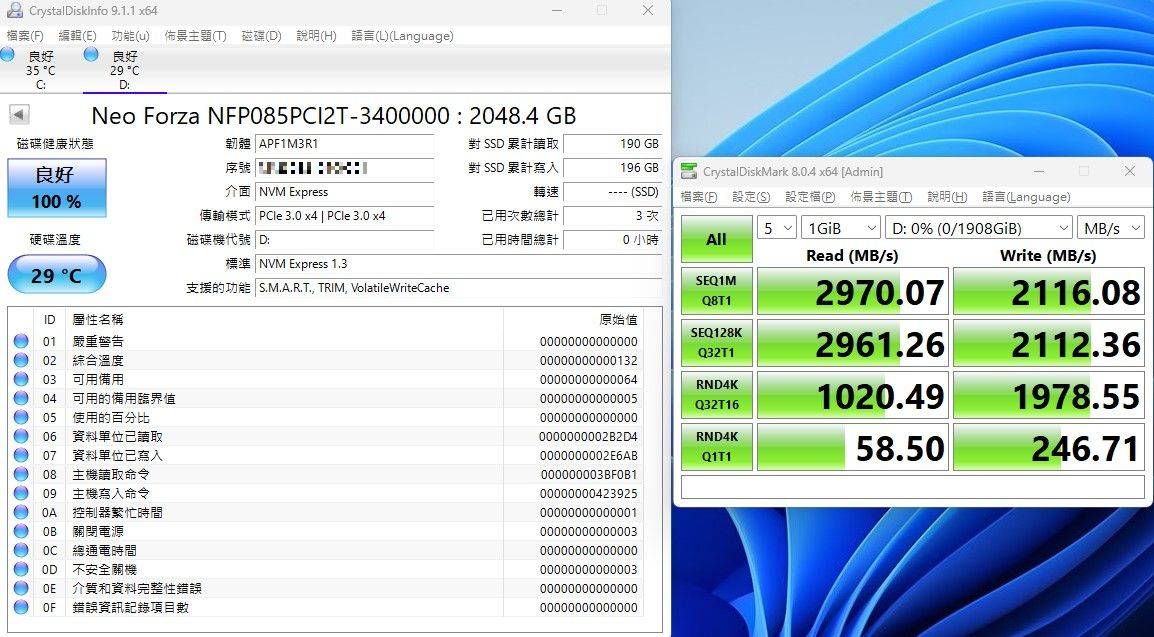This screenshot has height=637, width=1154.
Task: Open the 1GiB test size dropdown
Action: pos(840,228)
